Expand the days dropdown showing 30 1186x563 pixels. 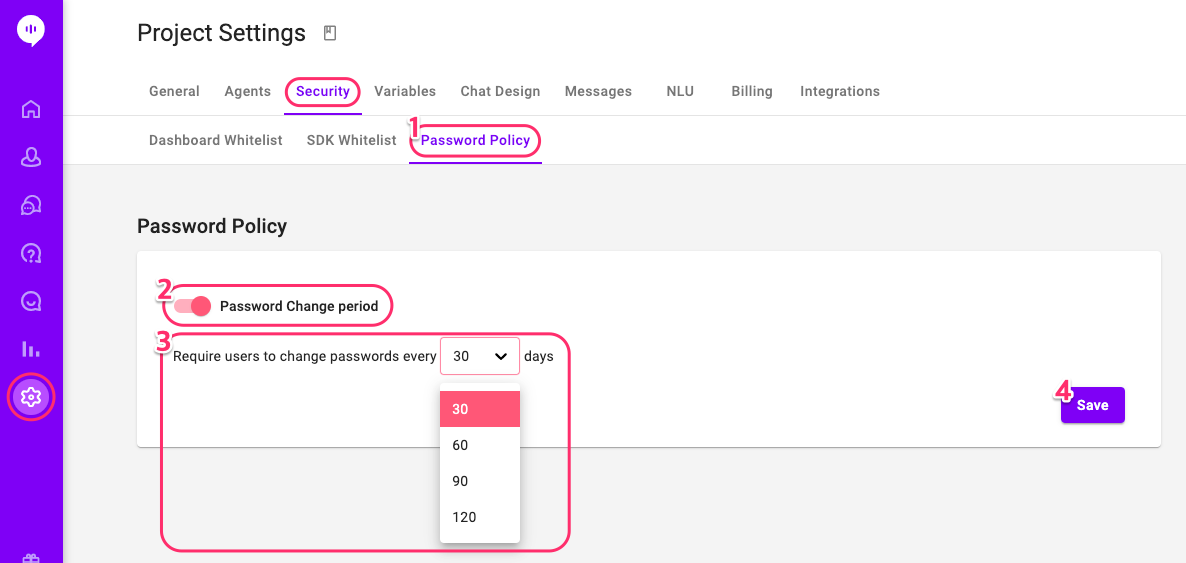coord(480,356)
